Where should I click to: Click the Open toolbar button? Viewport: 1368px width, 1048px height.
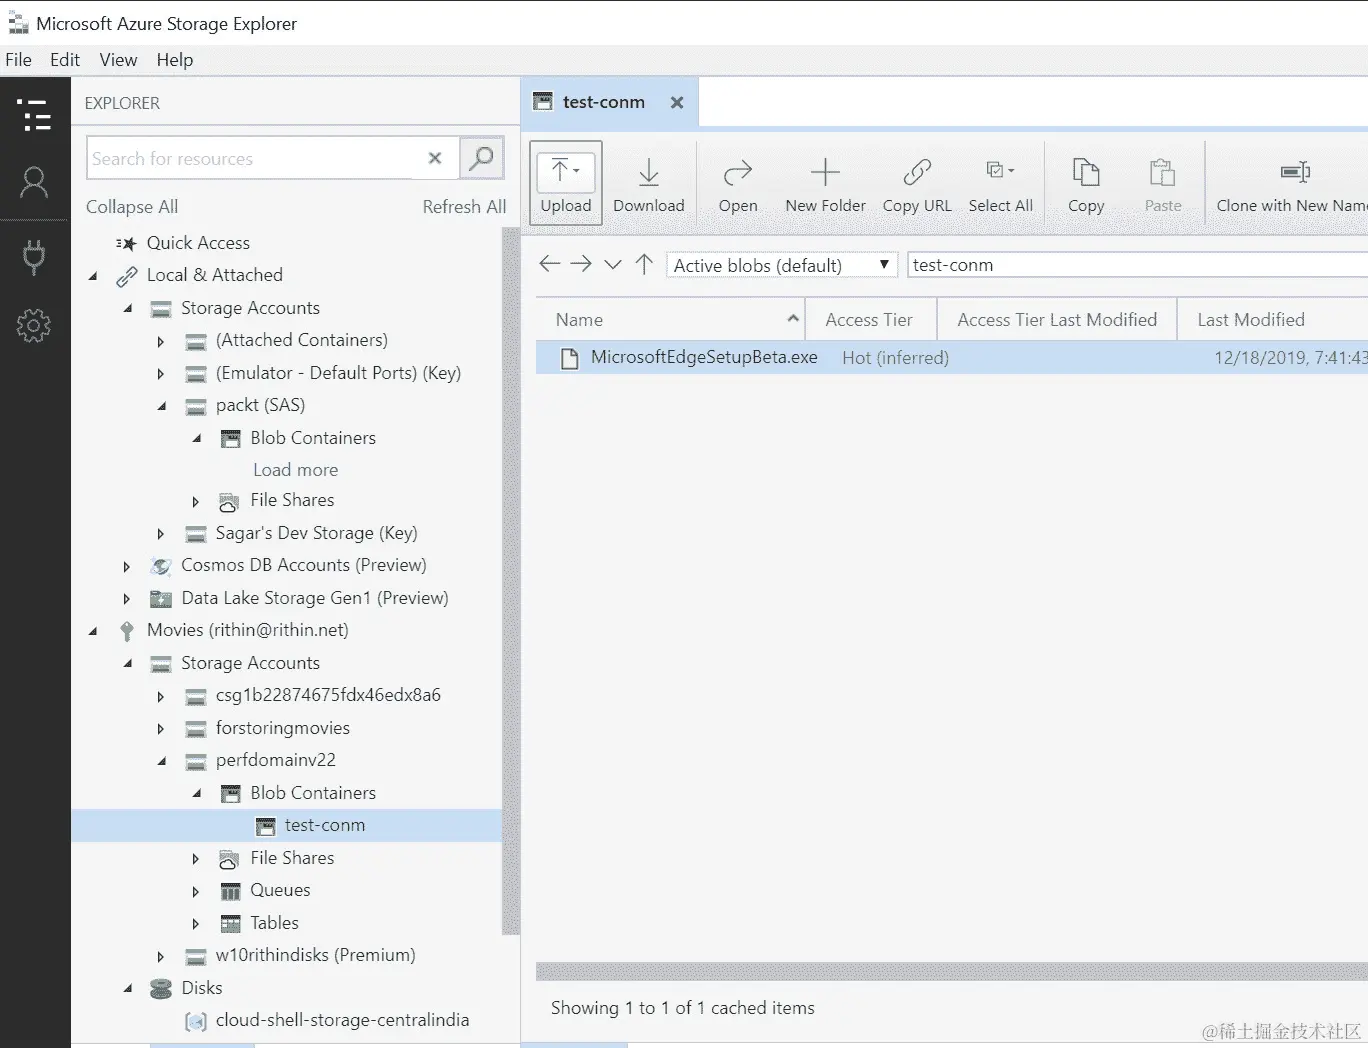click(738, 184)
